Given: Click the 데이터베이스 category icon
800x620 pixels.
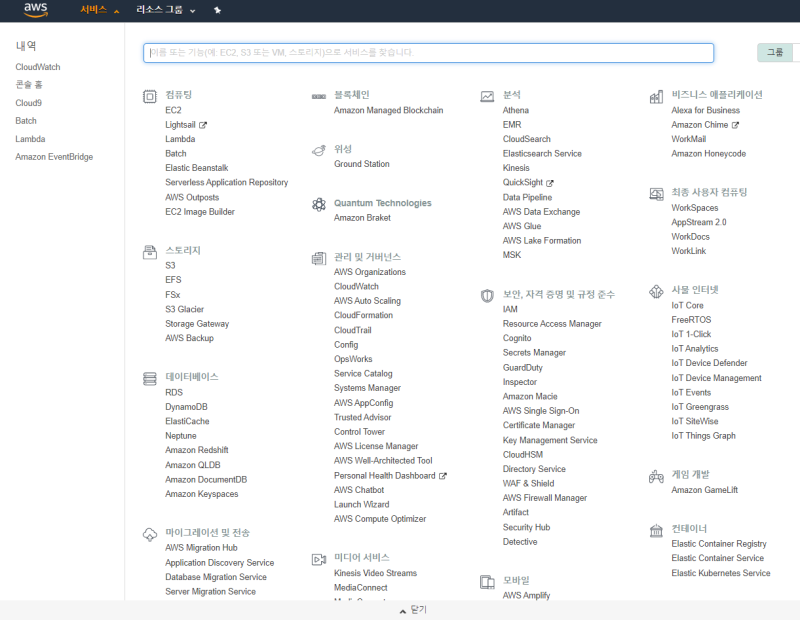Looking at the screenshot, I should coord(150,378).
